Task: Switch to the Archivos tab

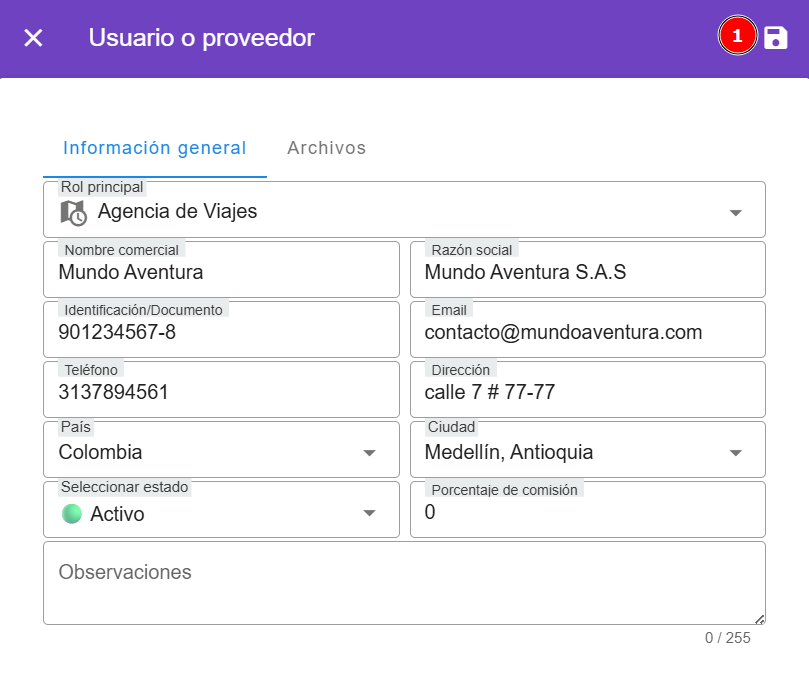Action: pyautogui.click(x=326, y=148)
